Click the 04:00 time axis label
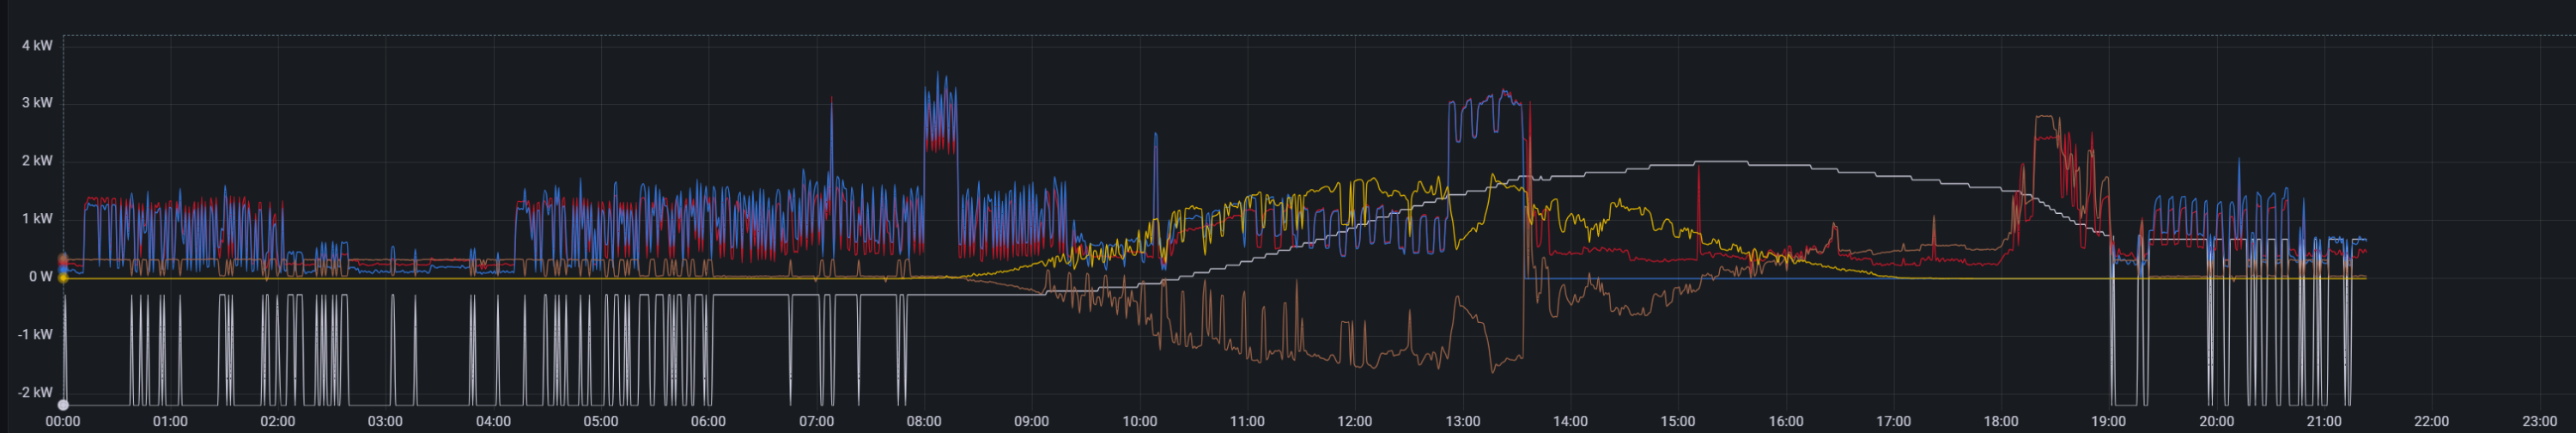Screen dimensions: 2576x433 (493, 422)
